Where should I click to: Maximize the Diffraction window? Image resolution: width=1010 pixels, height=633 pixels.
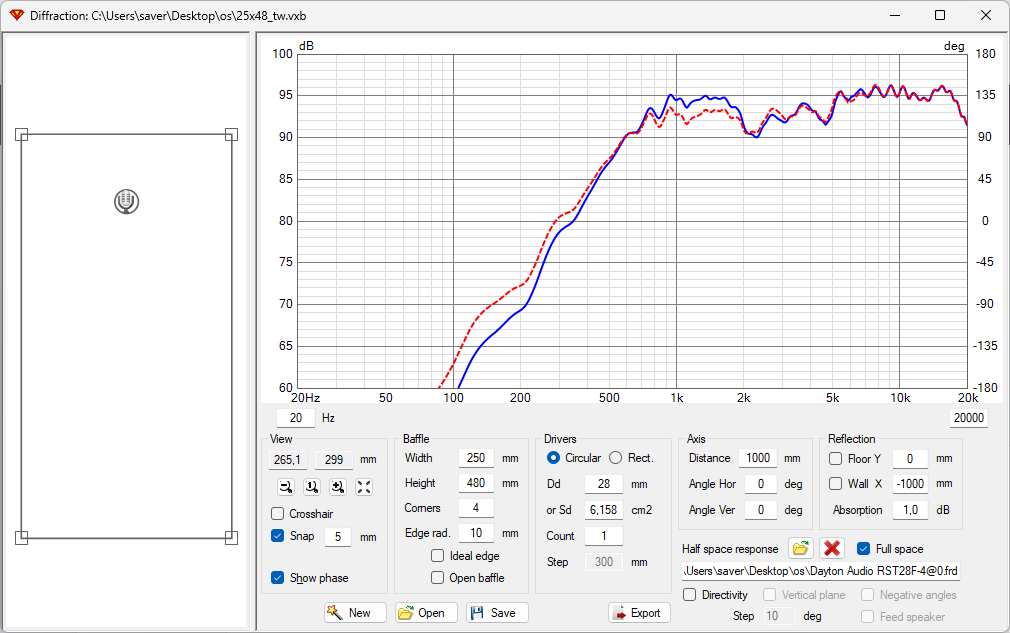coord(940,15)
